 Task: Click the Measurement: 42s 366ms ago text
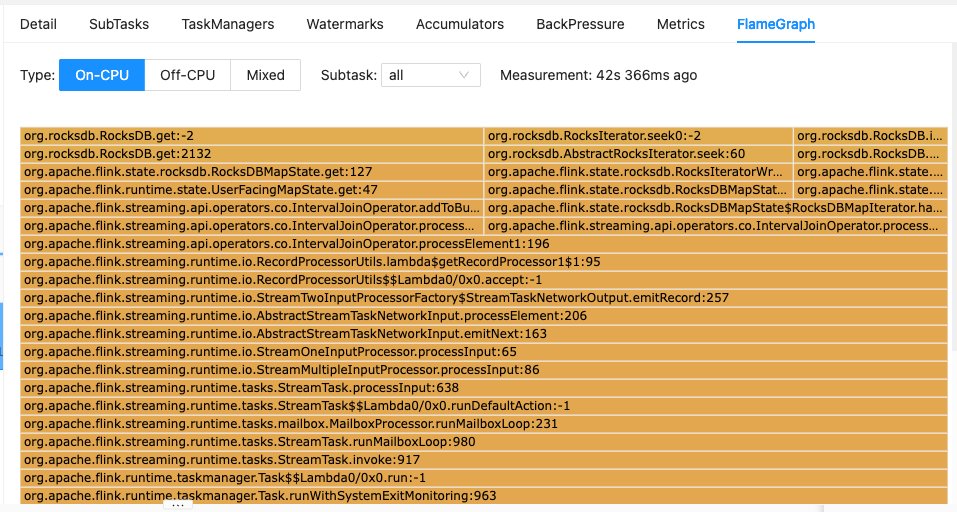coord(598,75)
